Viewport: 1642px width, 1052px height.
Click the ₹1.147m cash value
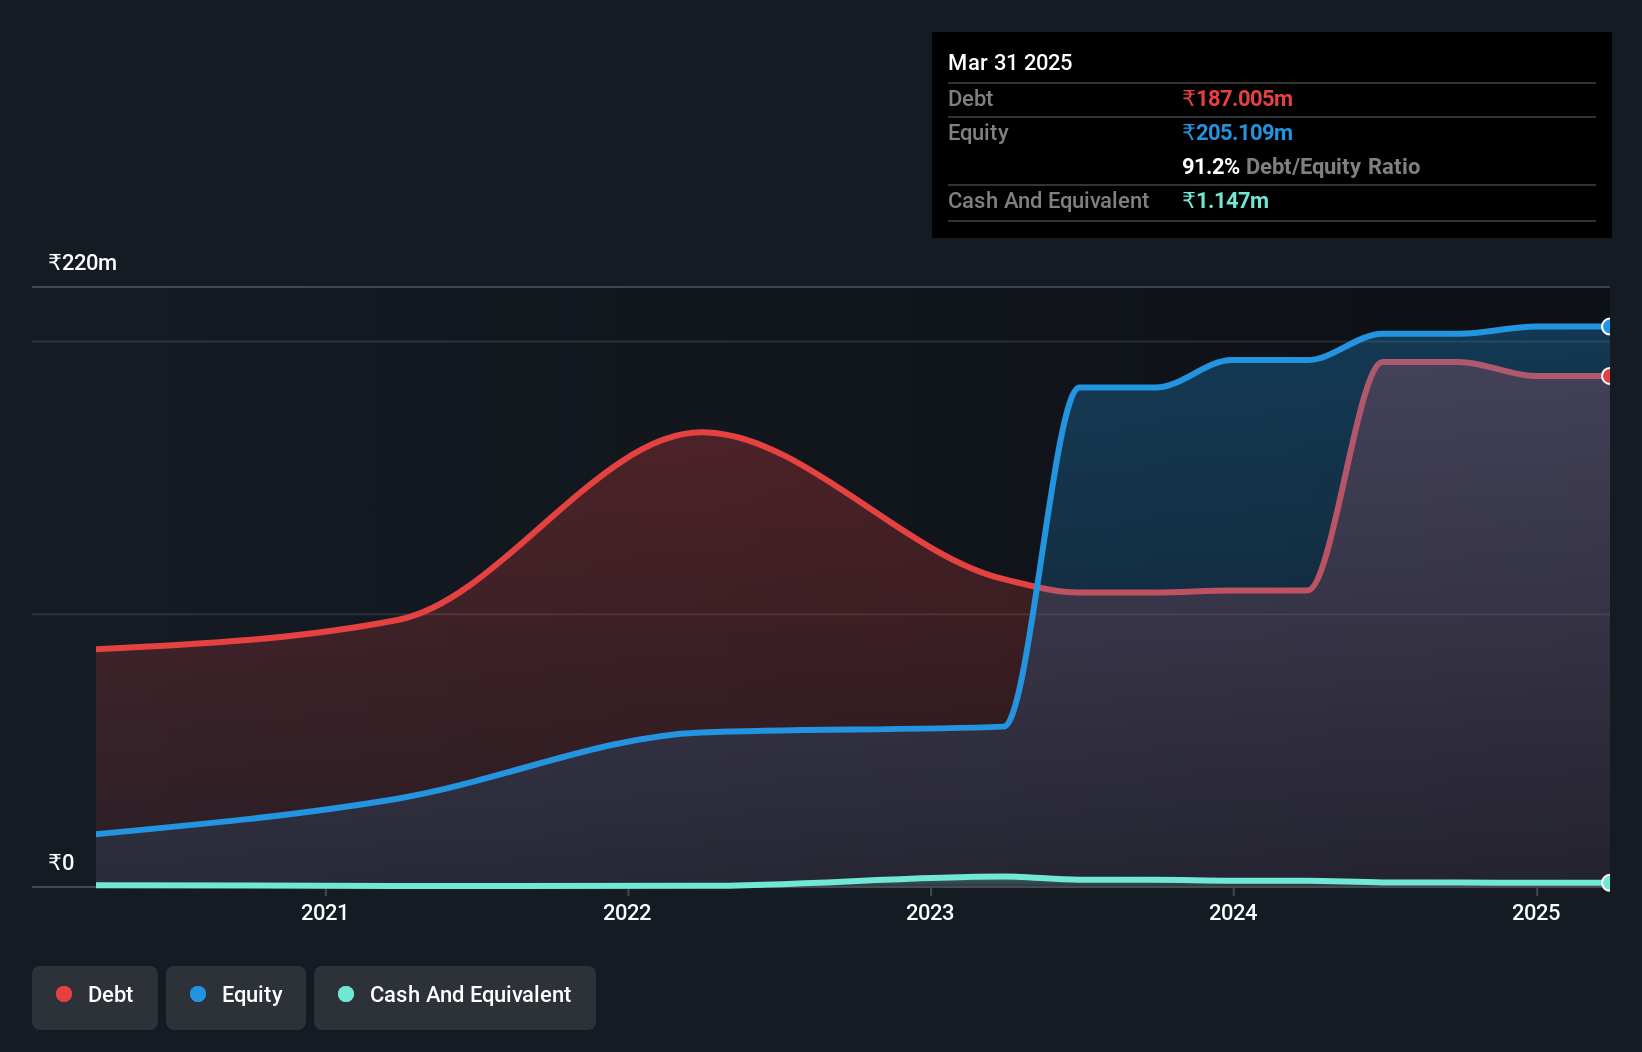pos(1225,200)
